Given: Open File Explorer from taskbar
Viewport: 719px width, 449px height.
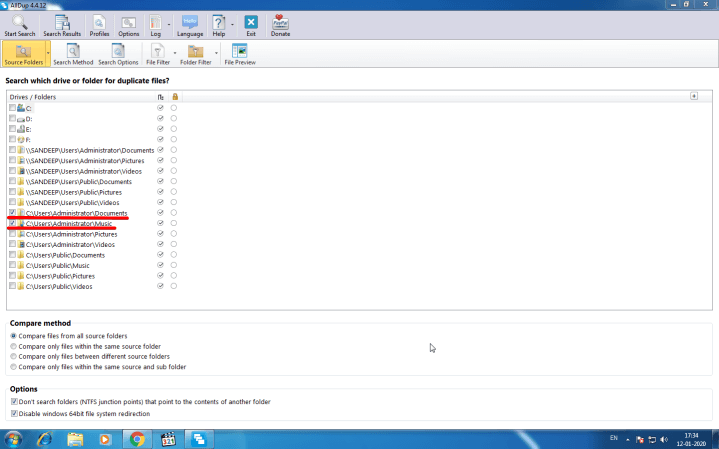Looking at the screenshot, I should [x=75, y=439].
